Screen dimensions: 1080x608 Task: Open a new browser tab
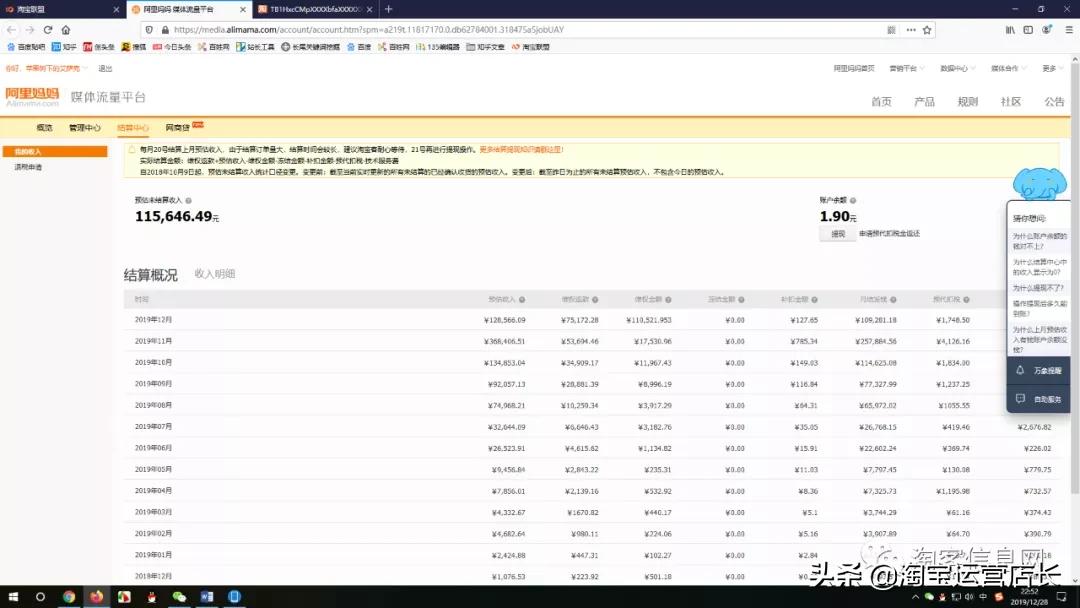pyautogui.click(x=388, y=9)
